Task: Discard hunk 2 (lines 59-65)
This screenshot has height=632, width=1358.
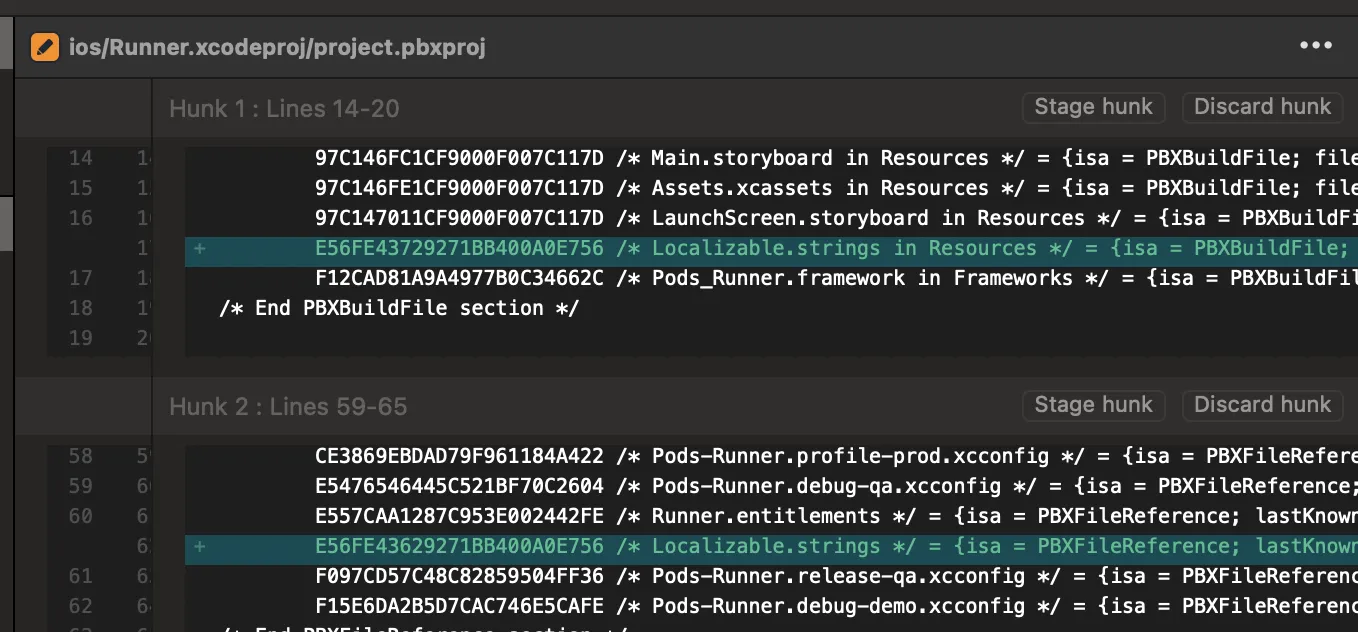Action: coord(1262,405)
